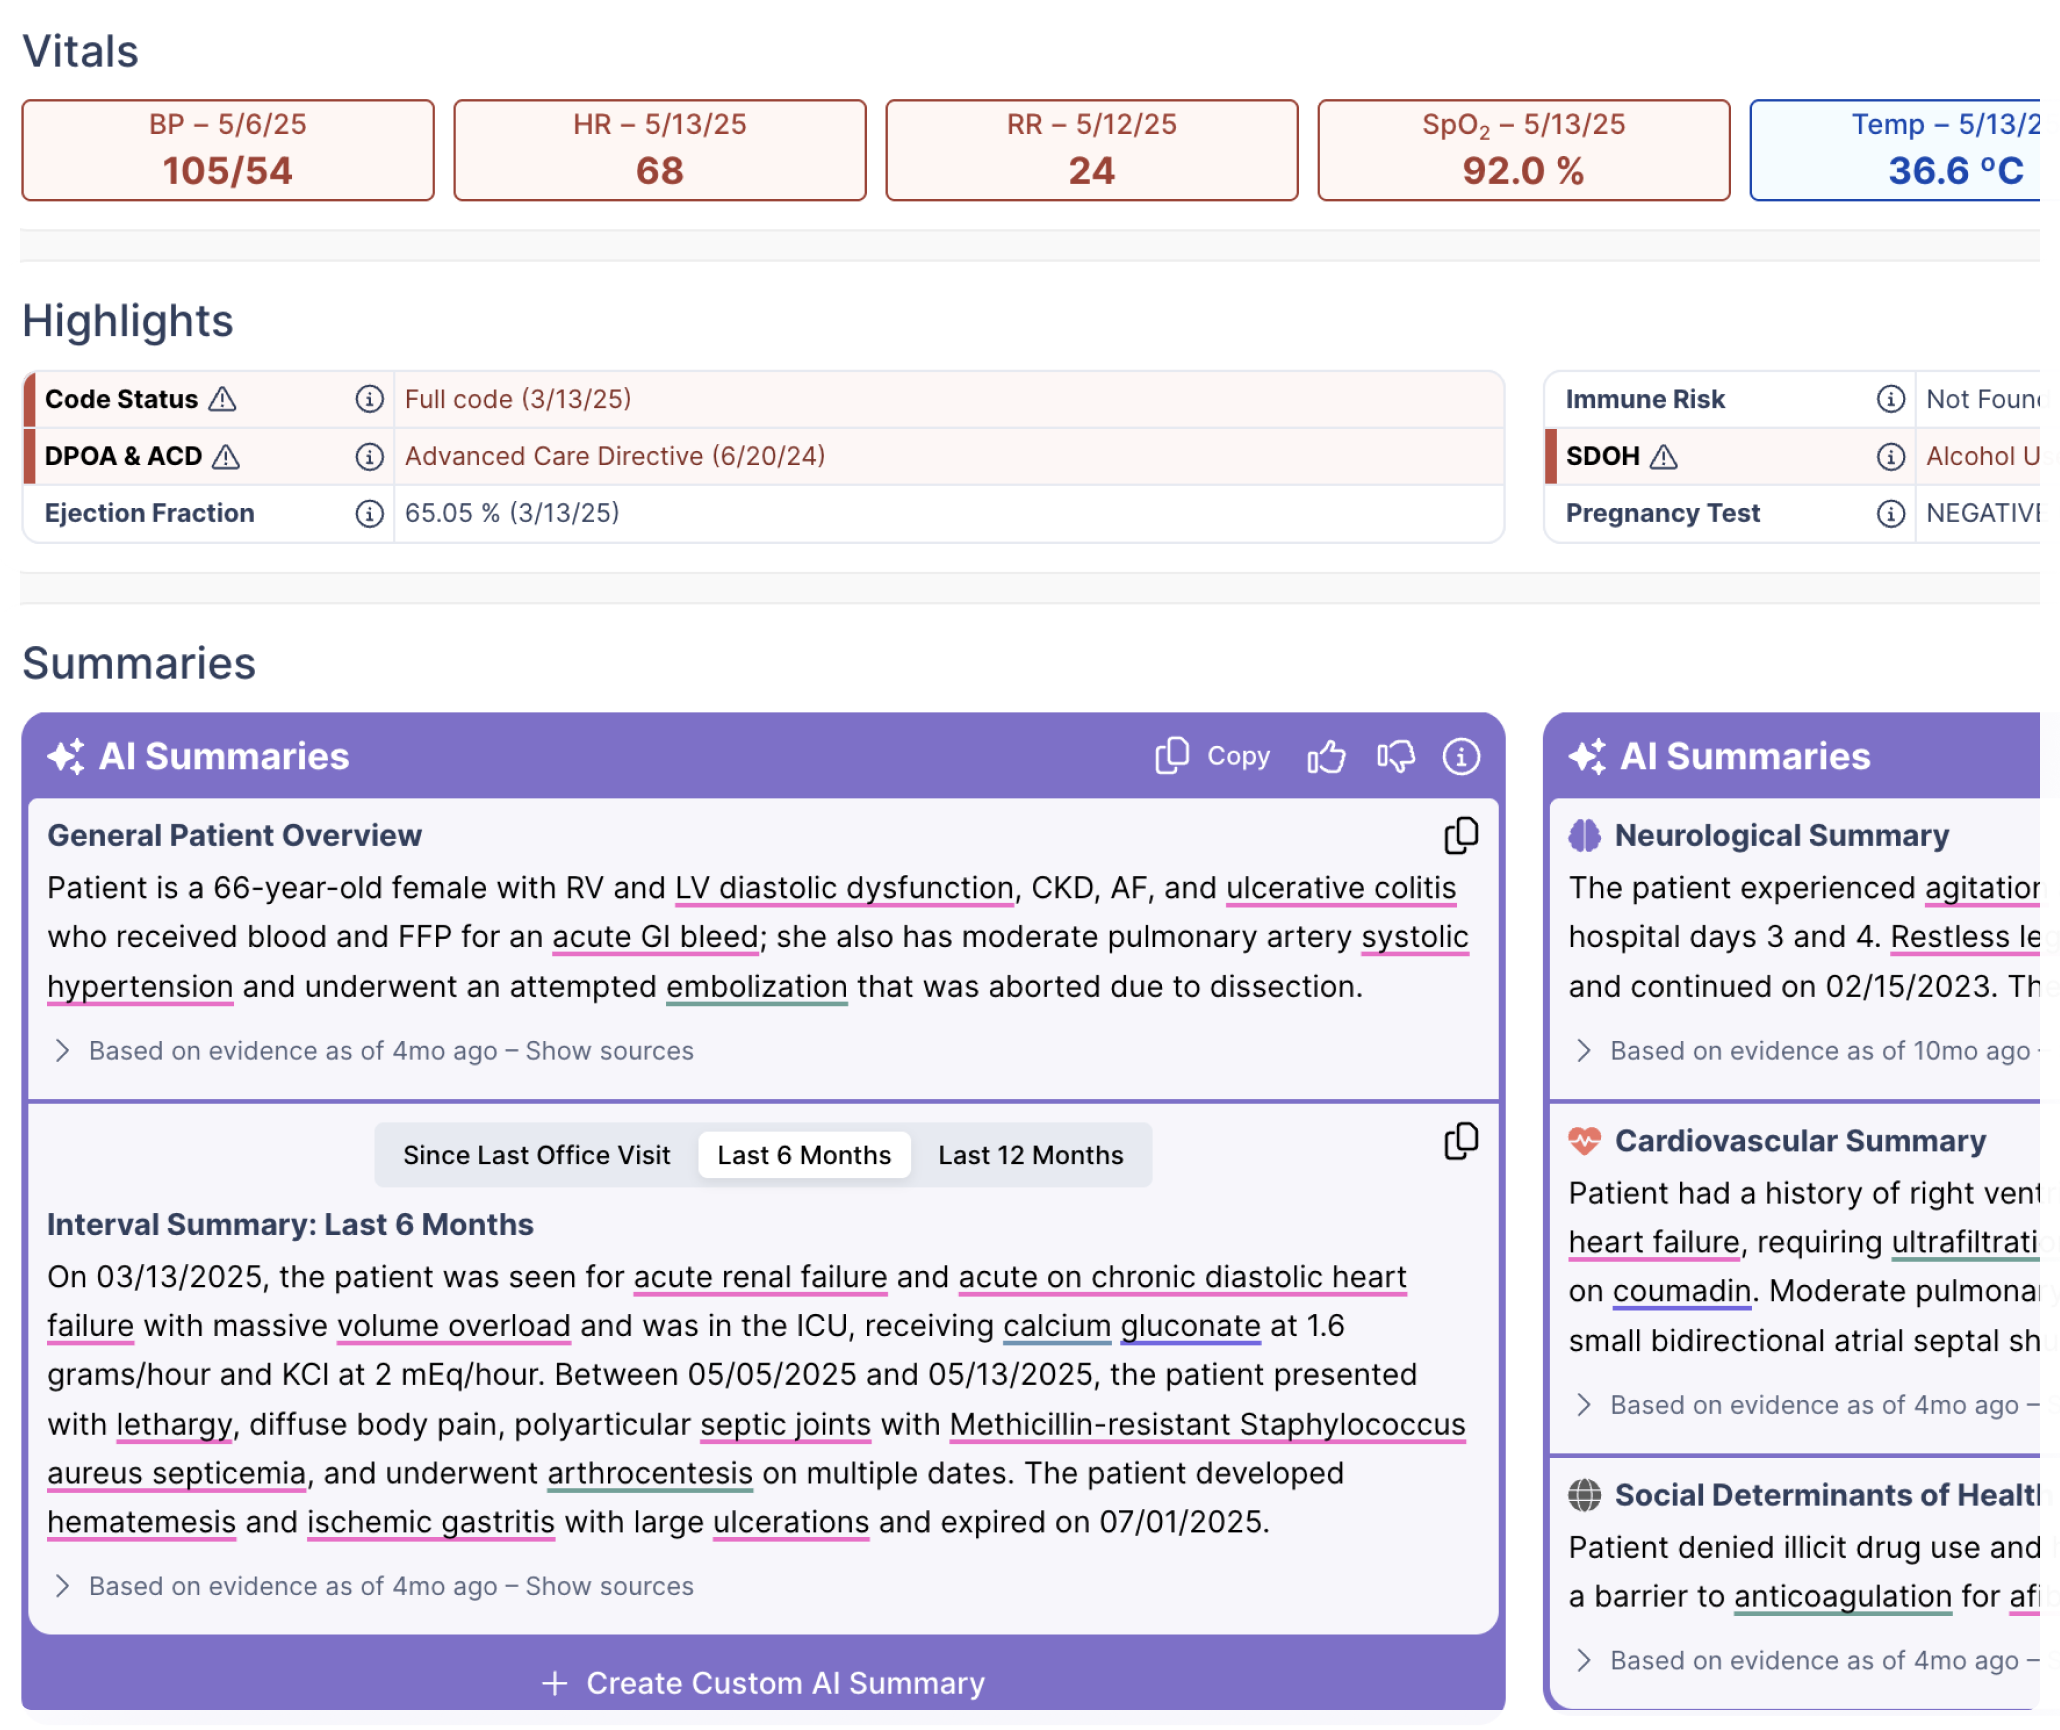Expand sources under Interval Summary

coord(373,1585)
